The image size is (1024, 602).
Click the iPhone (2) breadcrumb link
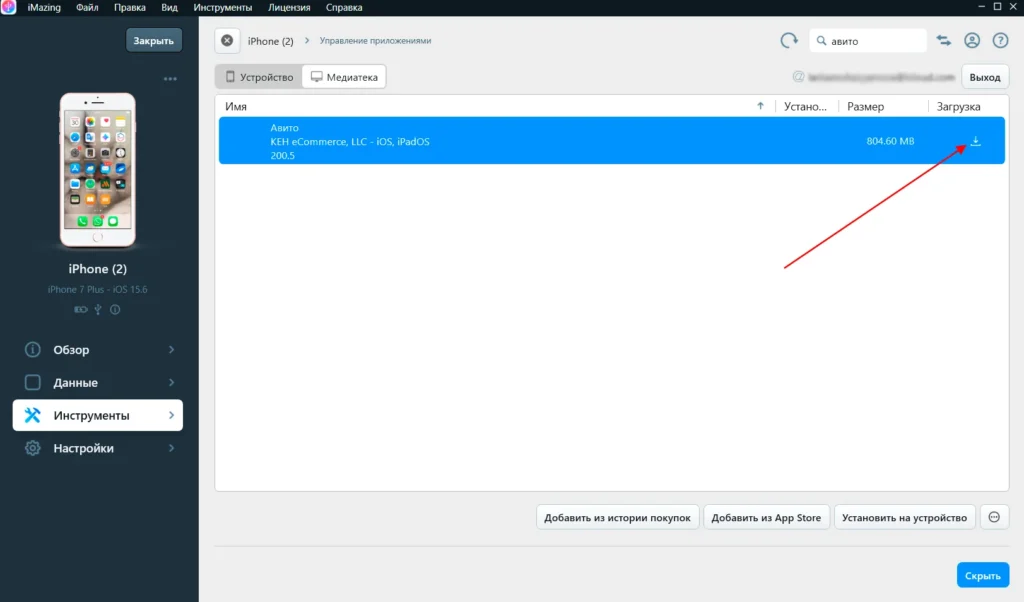coord(270,40)
